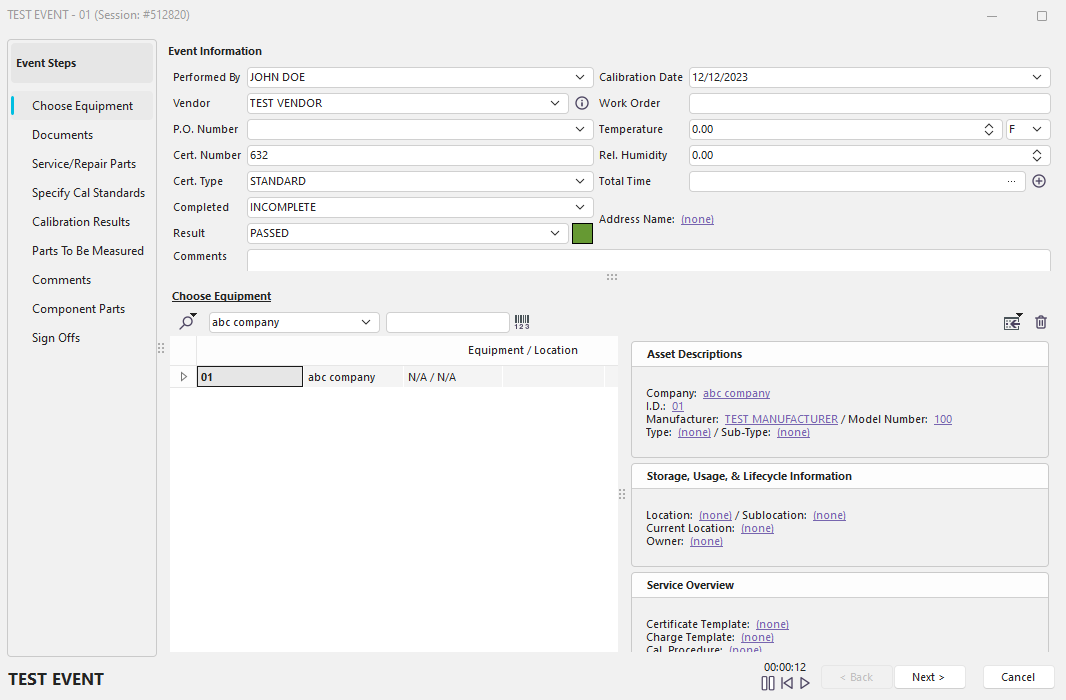
Task: Go to Calibration Results step
Action: tap(81, 222)
